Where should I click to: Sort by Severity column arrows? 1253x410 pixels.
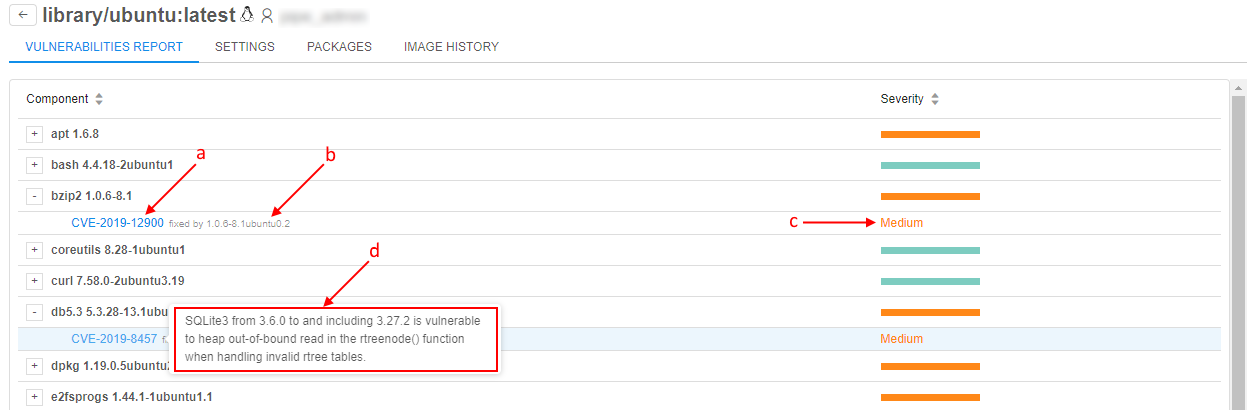[935, 99]
